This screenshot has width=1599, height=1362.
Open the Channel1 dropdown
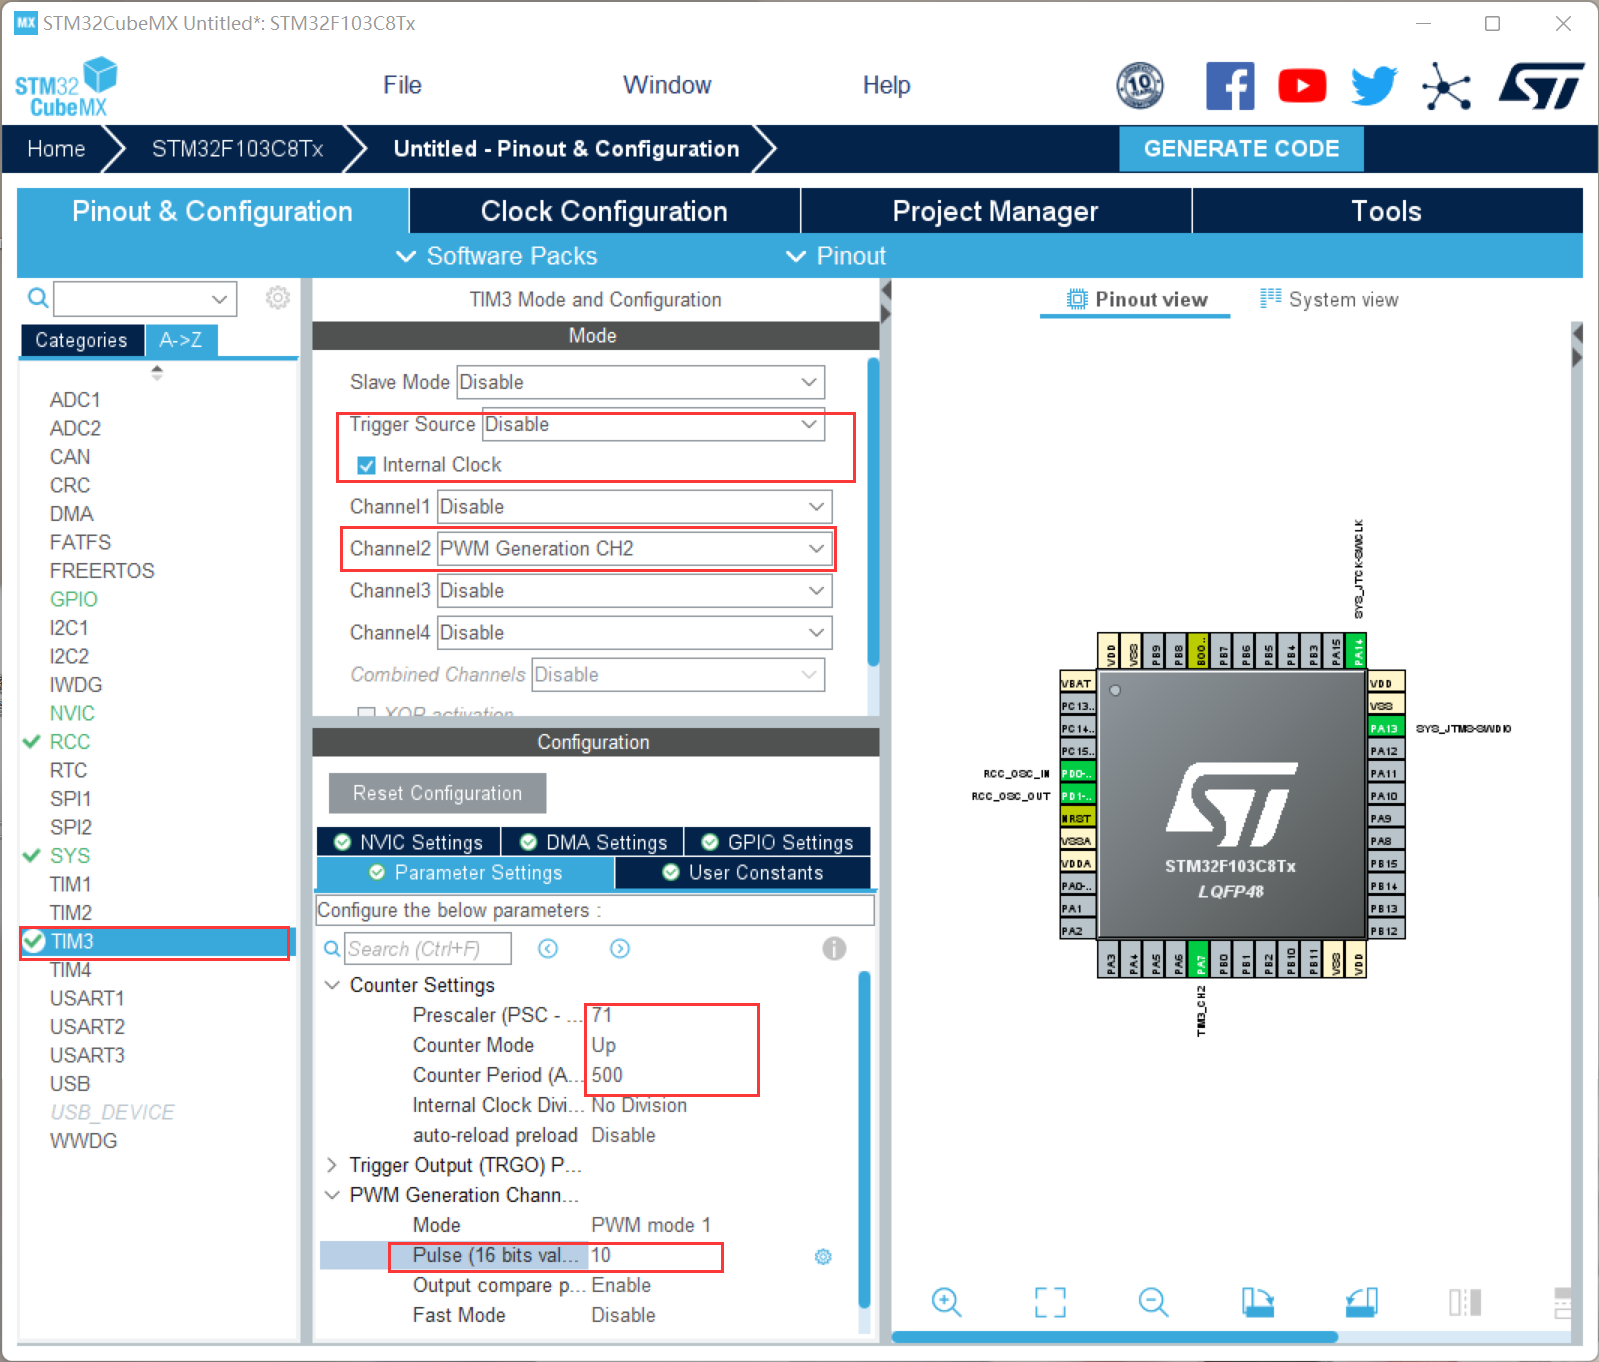634,506
